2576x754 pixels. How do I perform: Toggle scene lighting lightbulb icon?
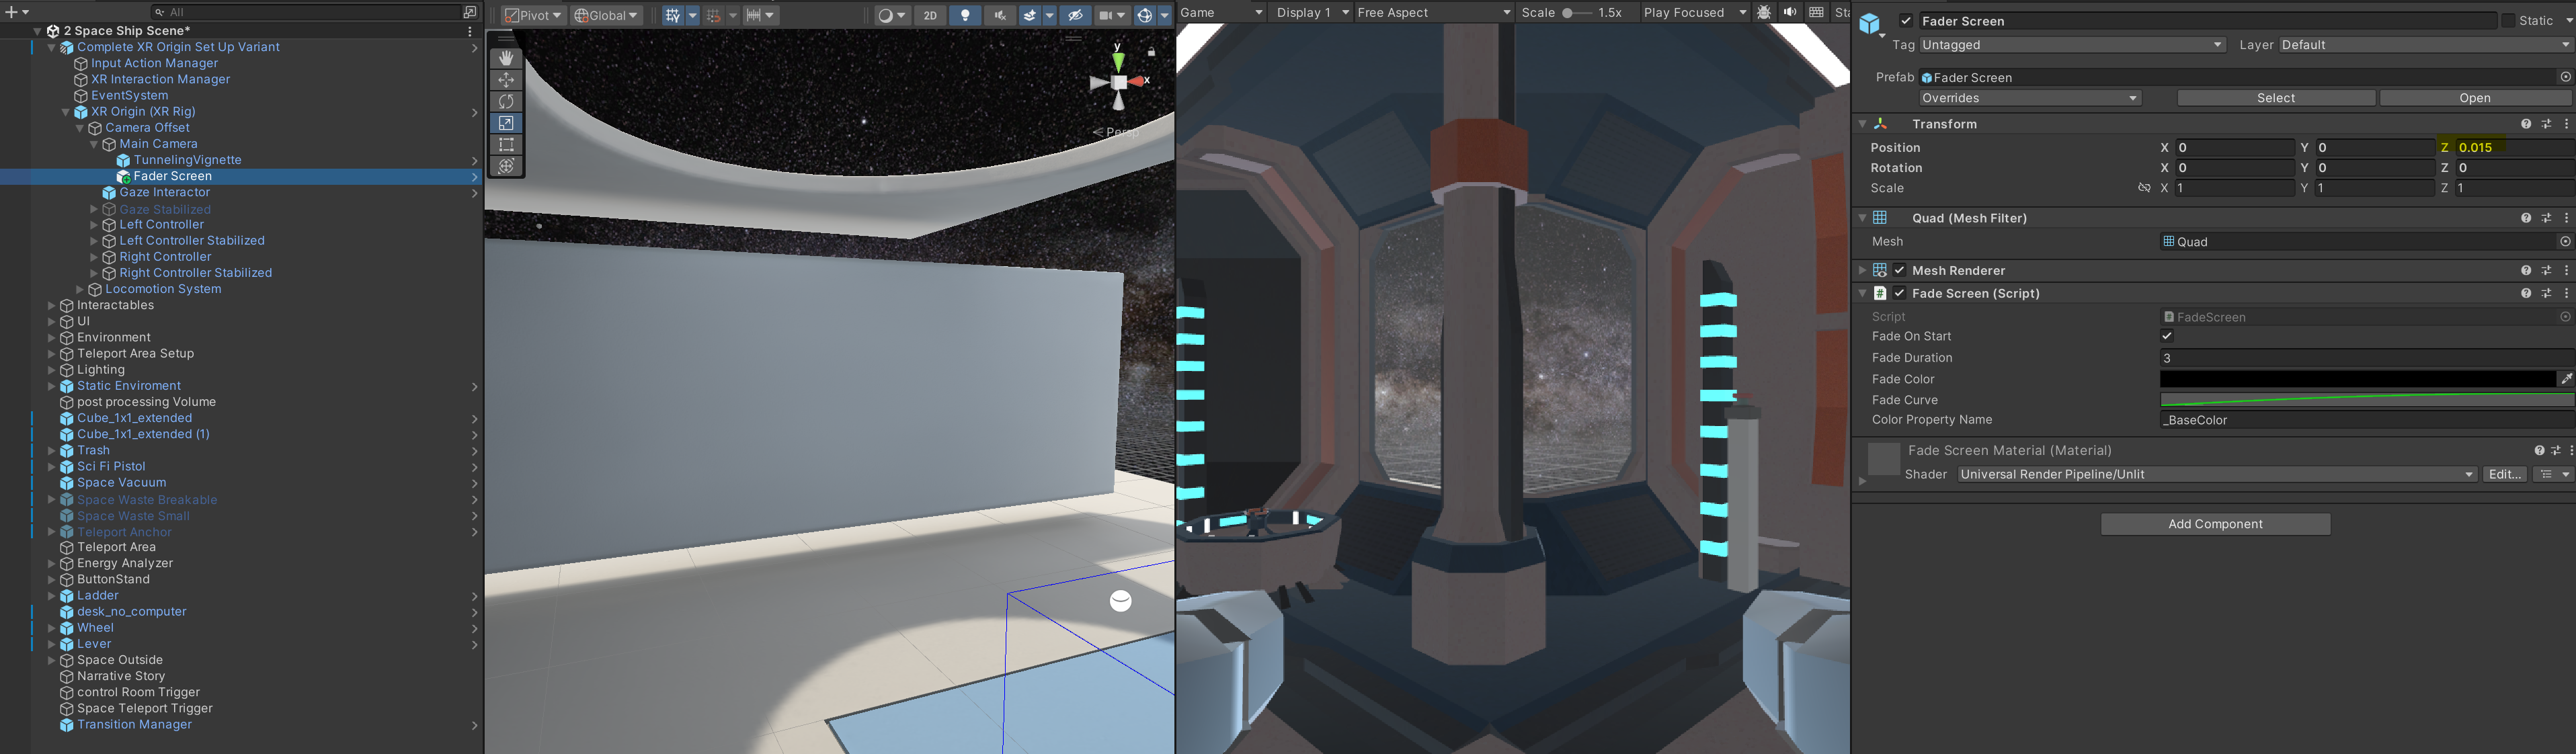tap(965, 15)
